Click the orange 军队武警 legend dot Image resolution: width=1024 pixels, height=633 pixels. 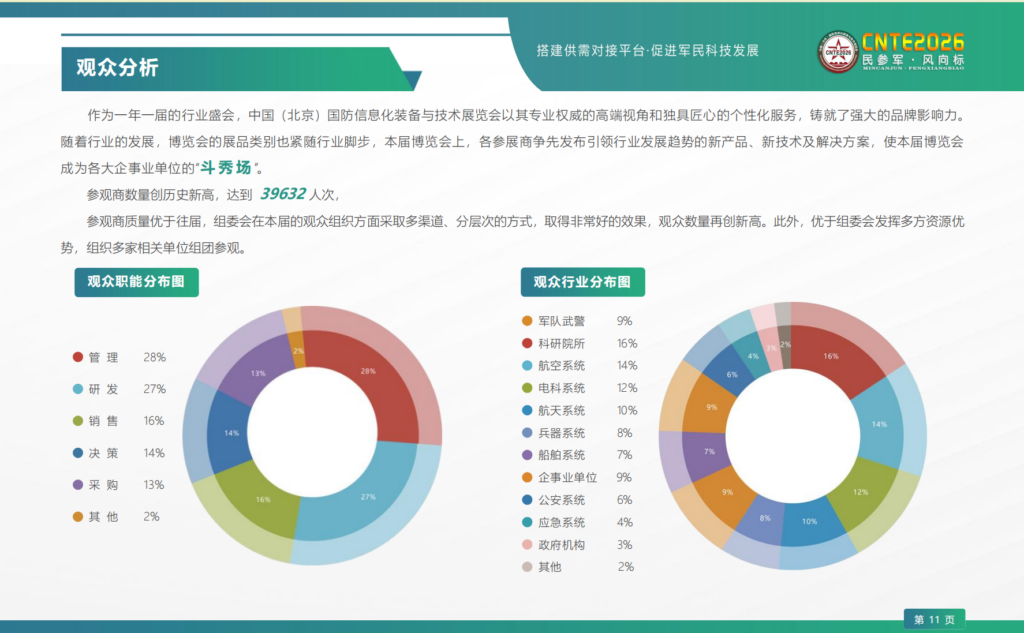527,321
